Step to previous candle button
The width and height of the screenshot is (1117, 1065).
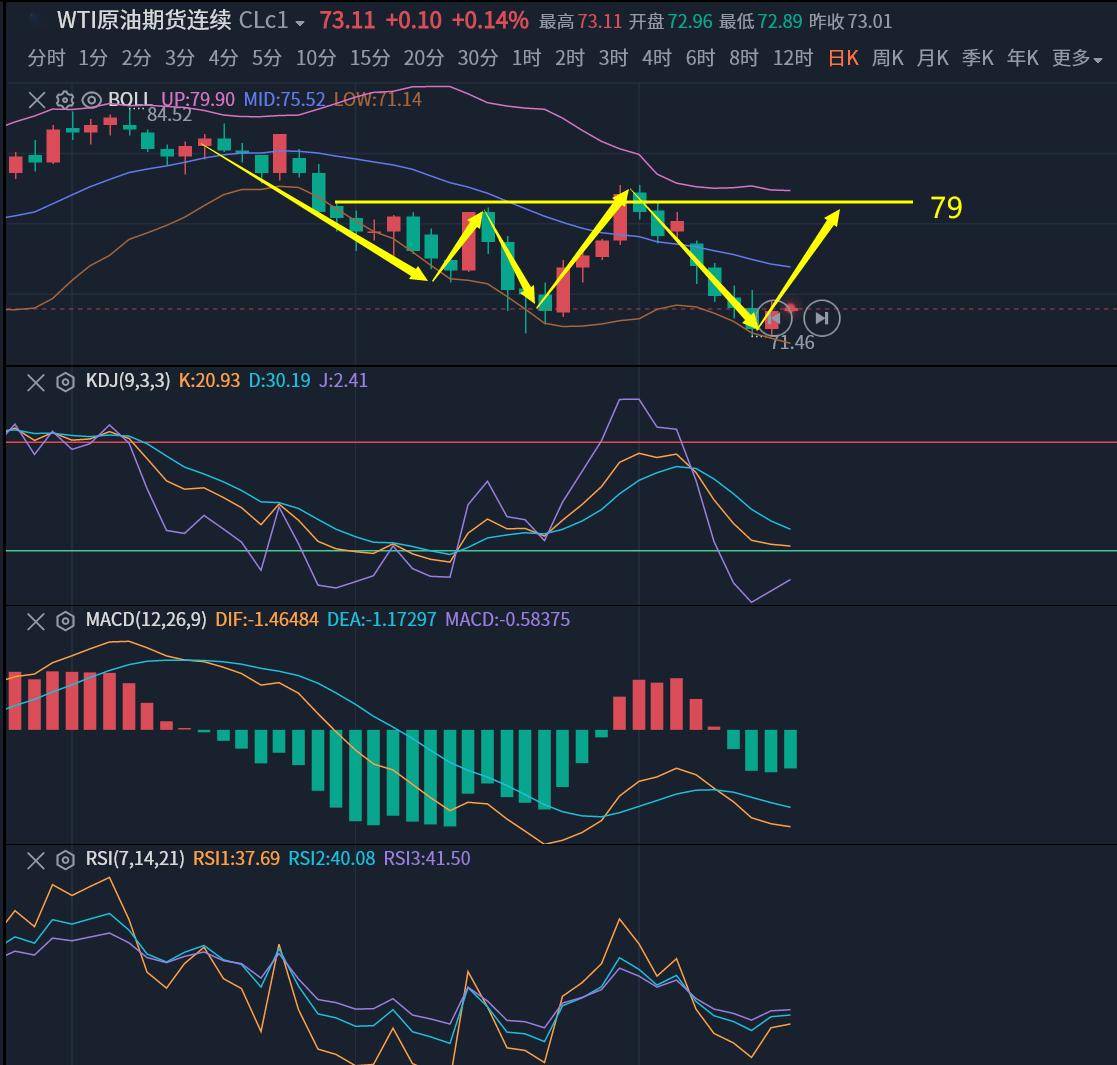[774, 318]
